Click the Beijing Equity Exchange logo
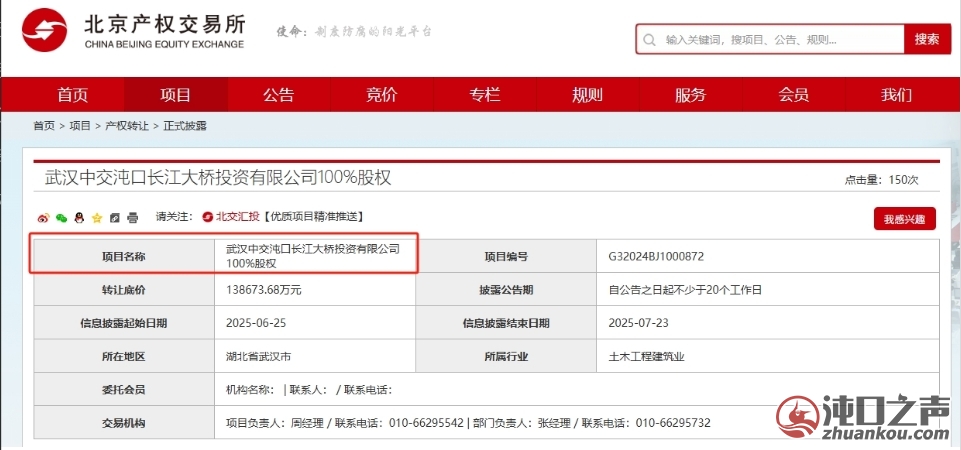Screen dimensions: 961x450 133,30
